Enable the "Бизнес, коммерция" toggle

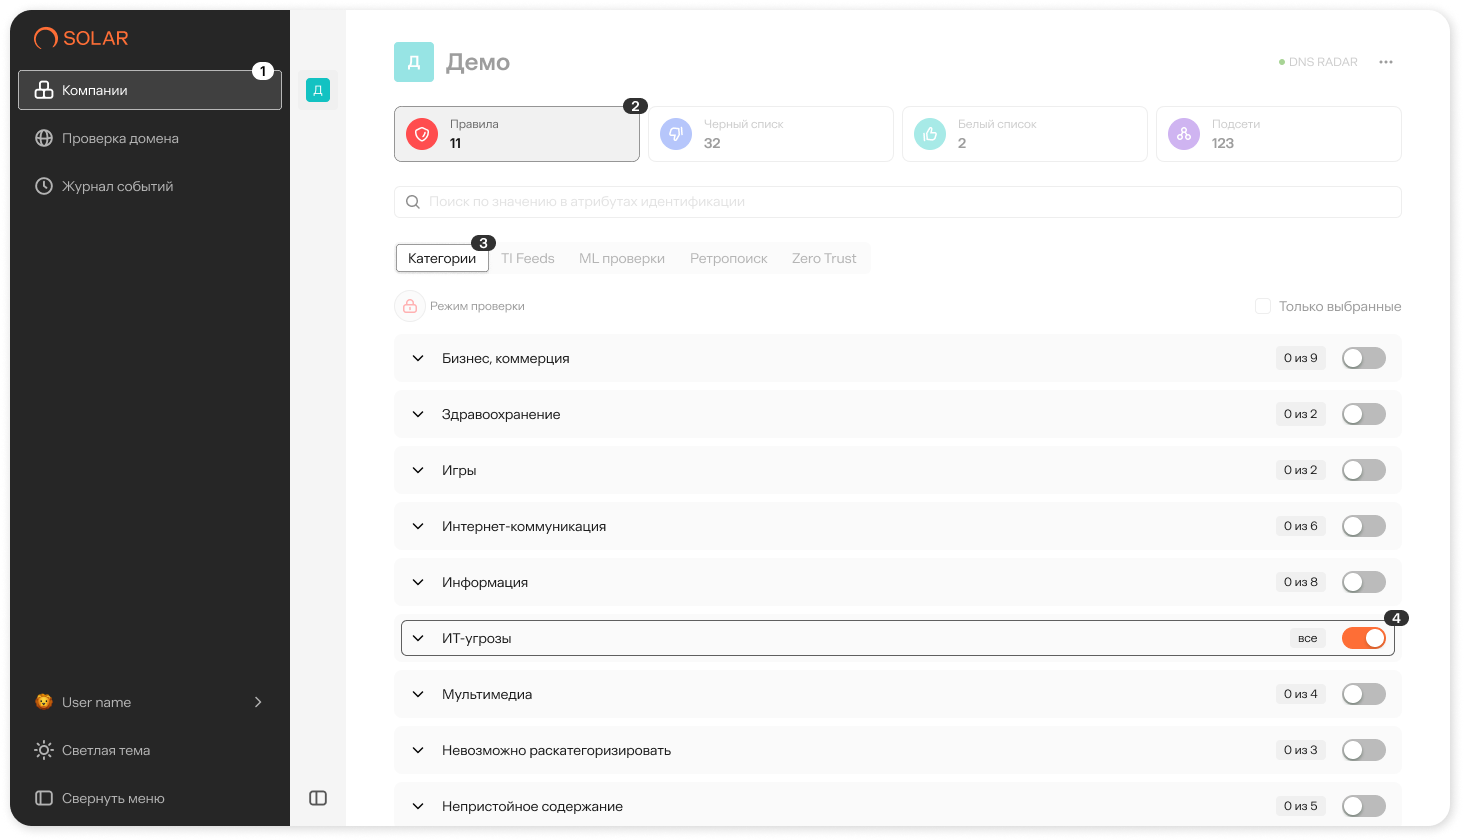pos(1363,357)
